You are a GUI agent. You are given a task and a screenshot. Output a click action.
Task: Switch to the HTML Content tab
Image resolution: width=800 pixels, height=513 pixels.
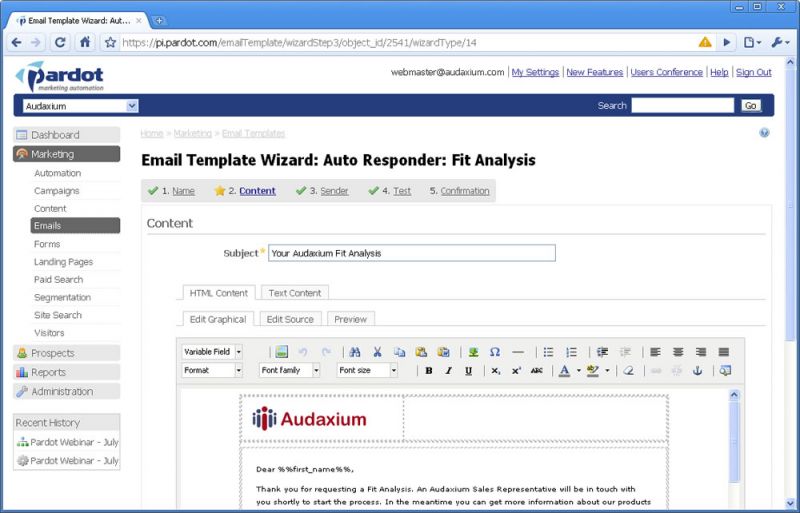[218, 293]
